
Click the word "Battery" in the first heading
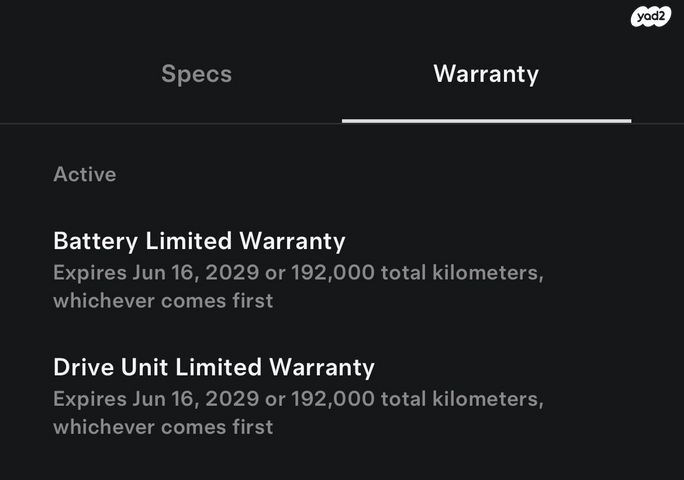(x=95, y=241)
